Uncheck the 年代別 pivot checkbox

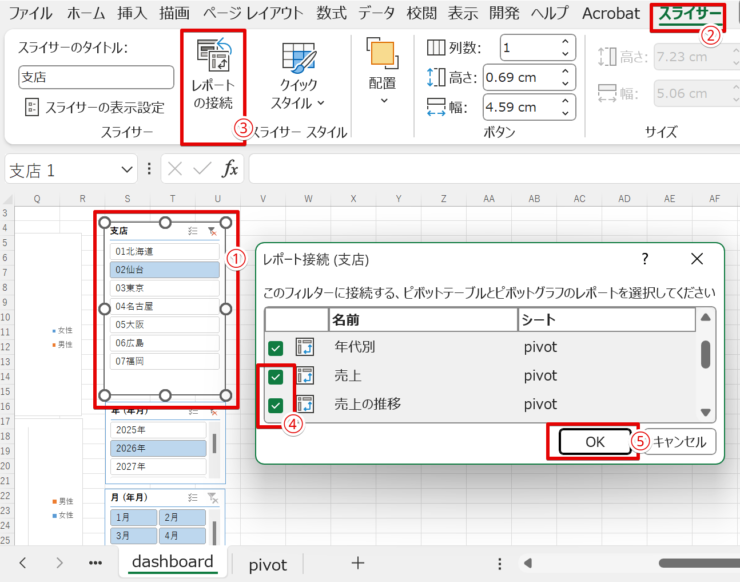[x=276, y=348]
